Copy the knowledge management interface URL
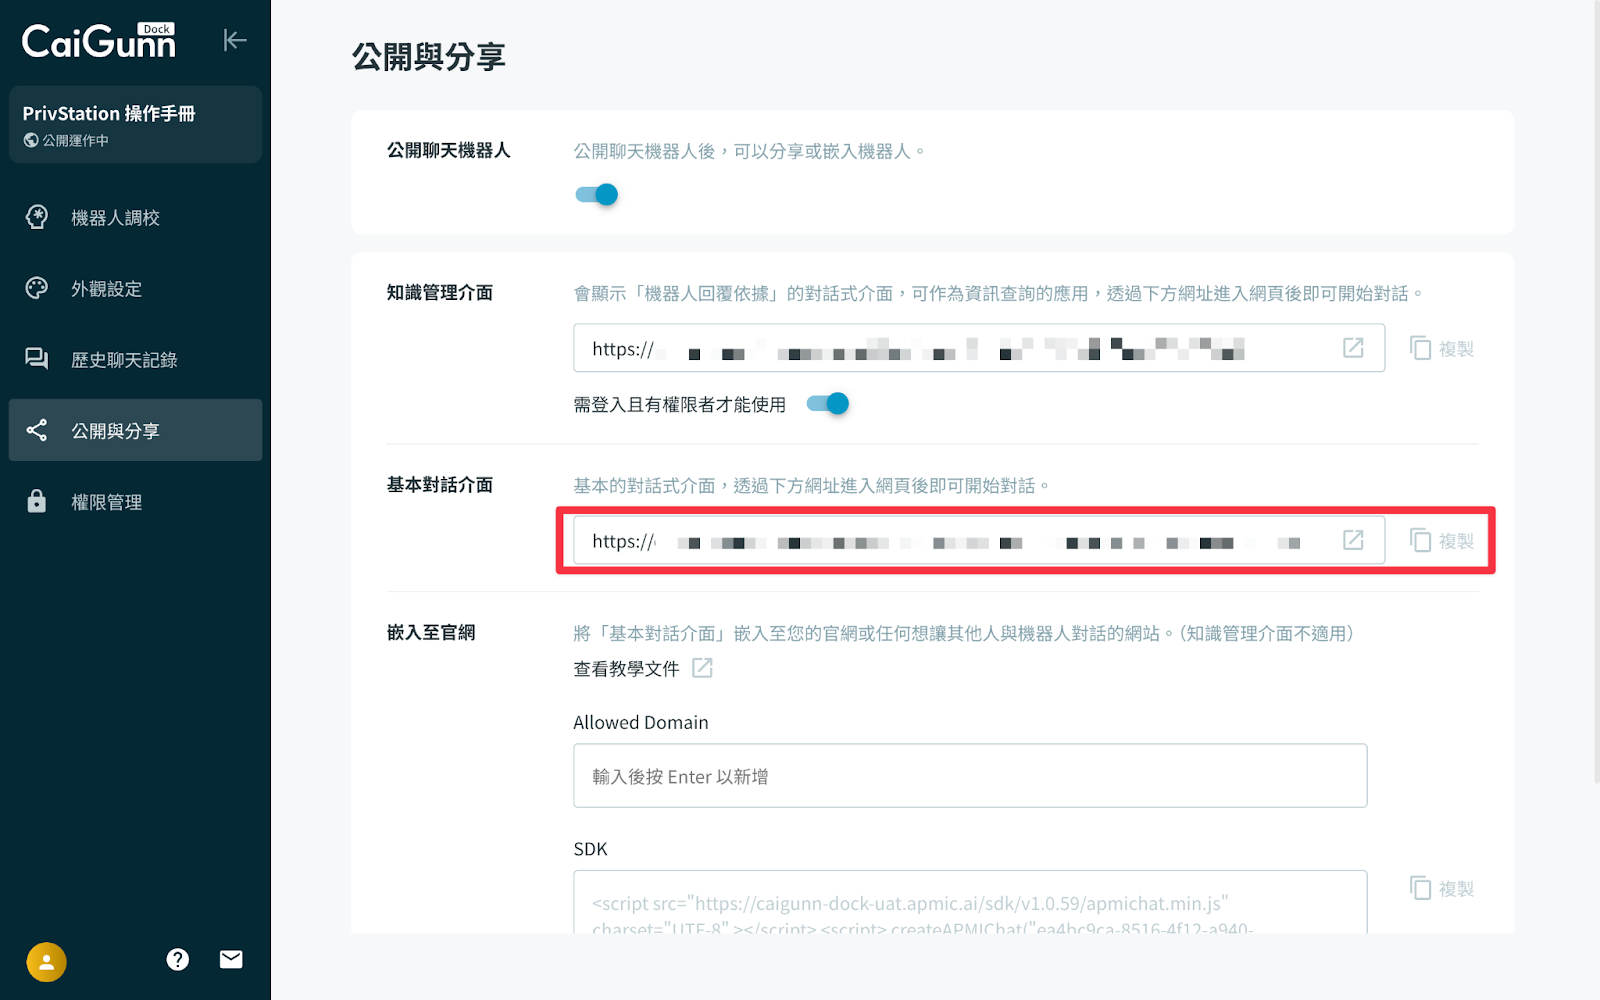Image resolution: width=1600 pixels, height=1000 pixels. click(x=1442, y=348)
